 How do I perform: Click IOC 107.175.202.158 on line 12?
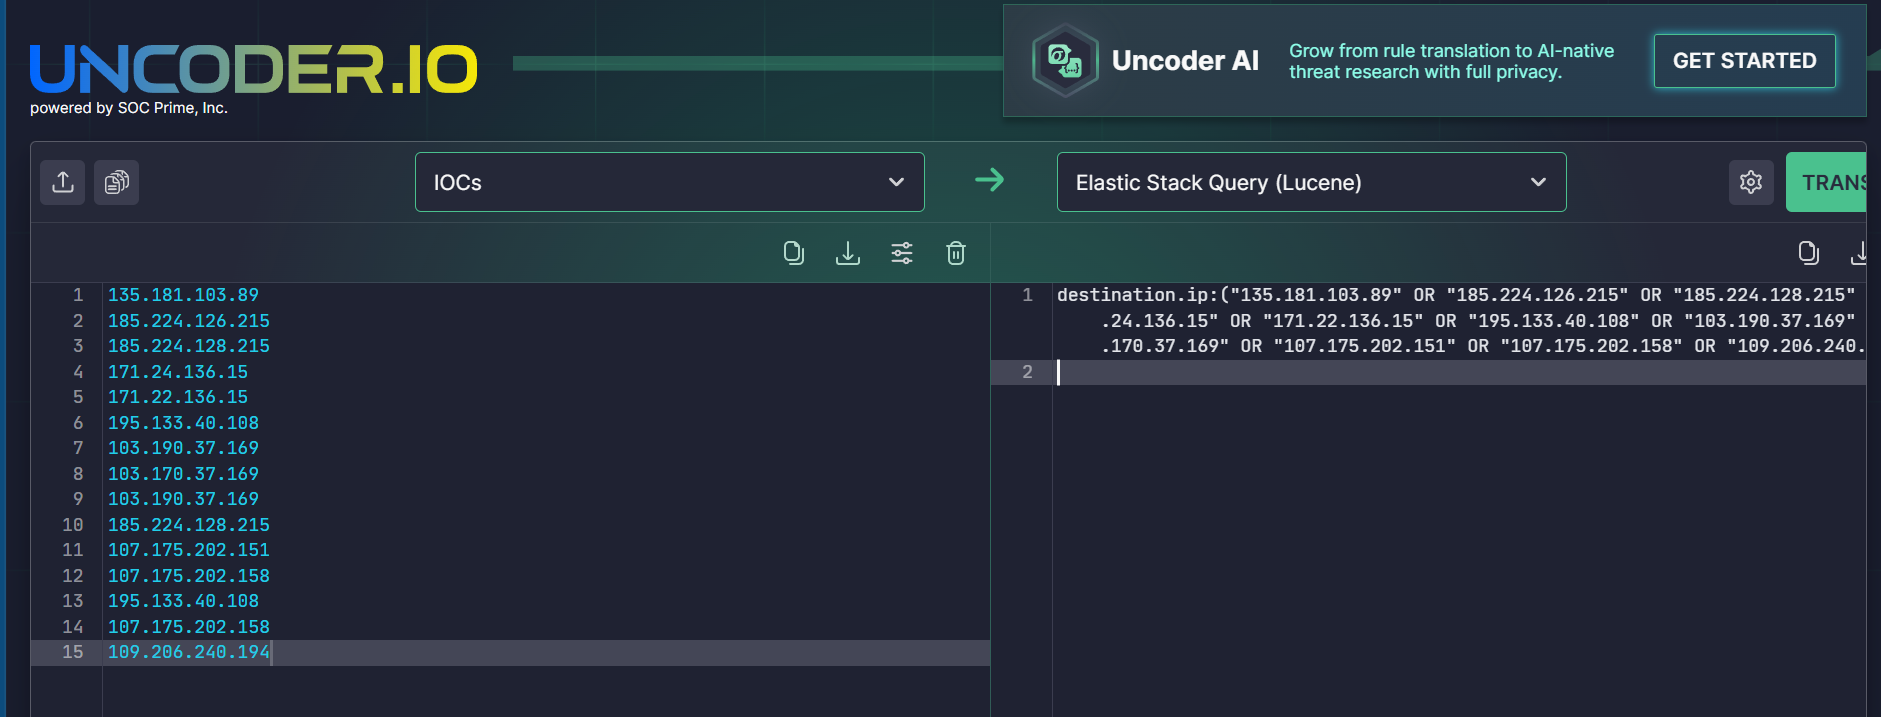pyautogui.click(x=189, y=576)
